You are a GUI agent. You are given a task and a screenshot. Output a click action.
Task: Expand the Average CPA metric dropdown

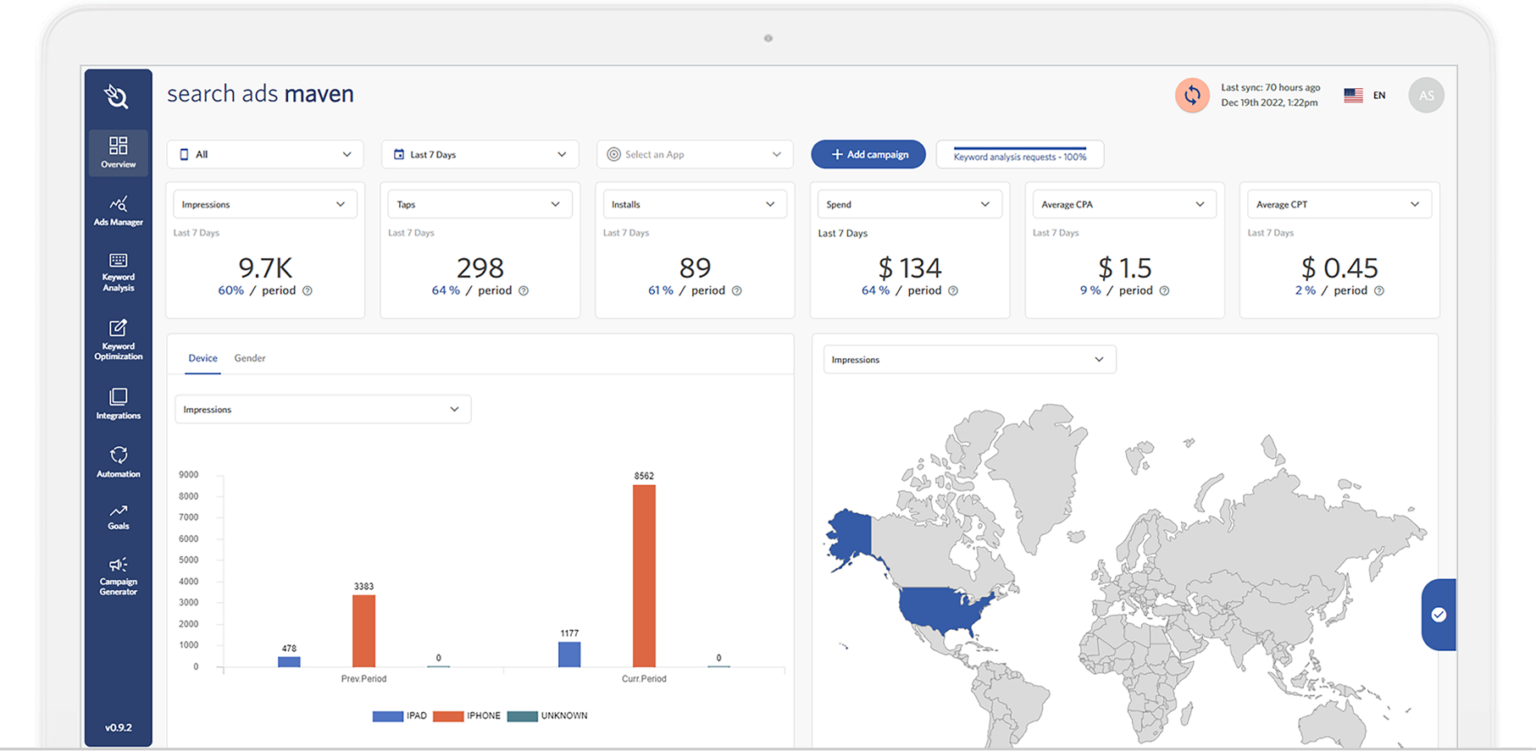point(1124,205)
